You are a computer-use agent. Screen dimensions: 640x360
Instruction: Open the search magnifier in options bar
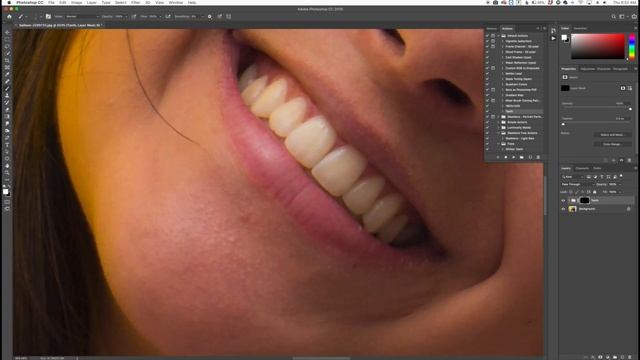click(613, 17)
